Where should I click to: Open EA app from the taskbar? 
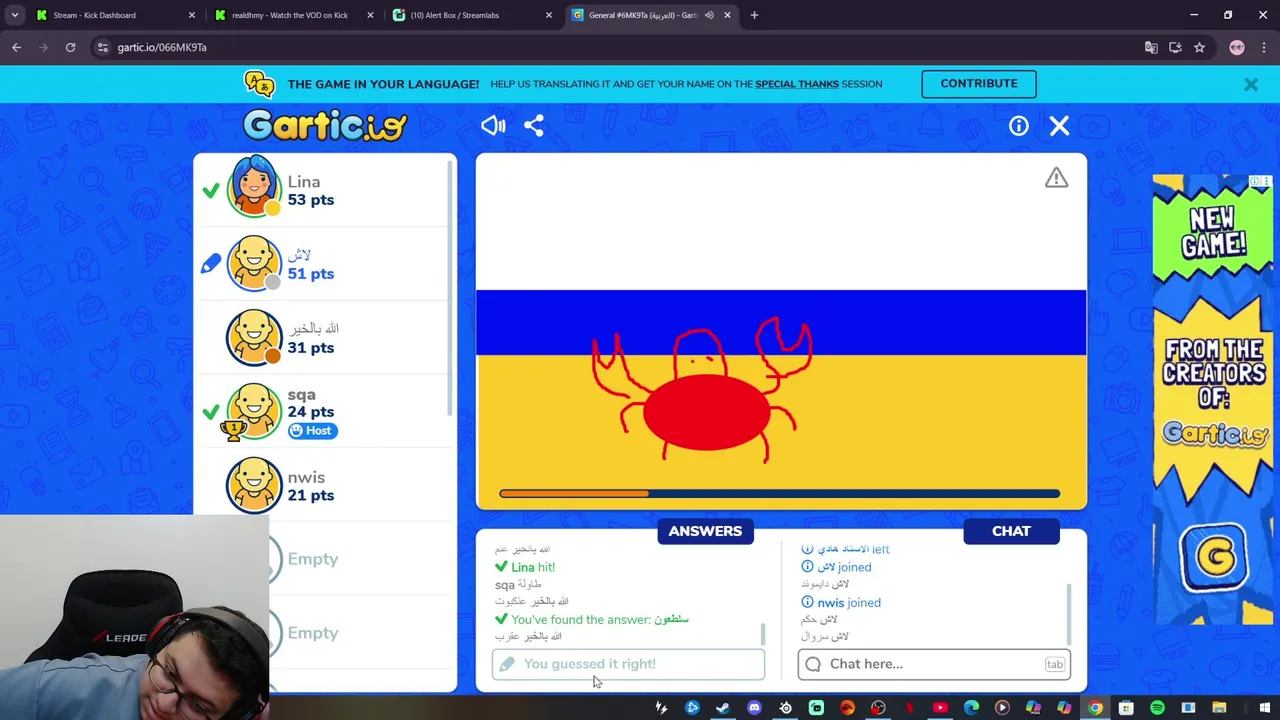(847, 708)
